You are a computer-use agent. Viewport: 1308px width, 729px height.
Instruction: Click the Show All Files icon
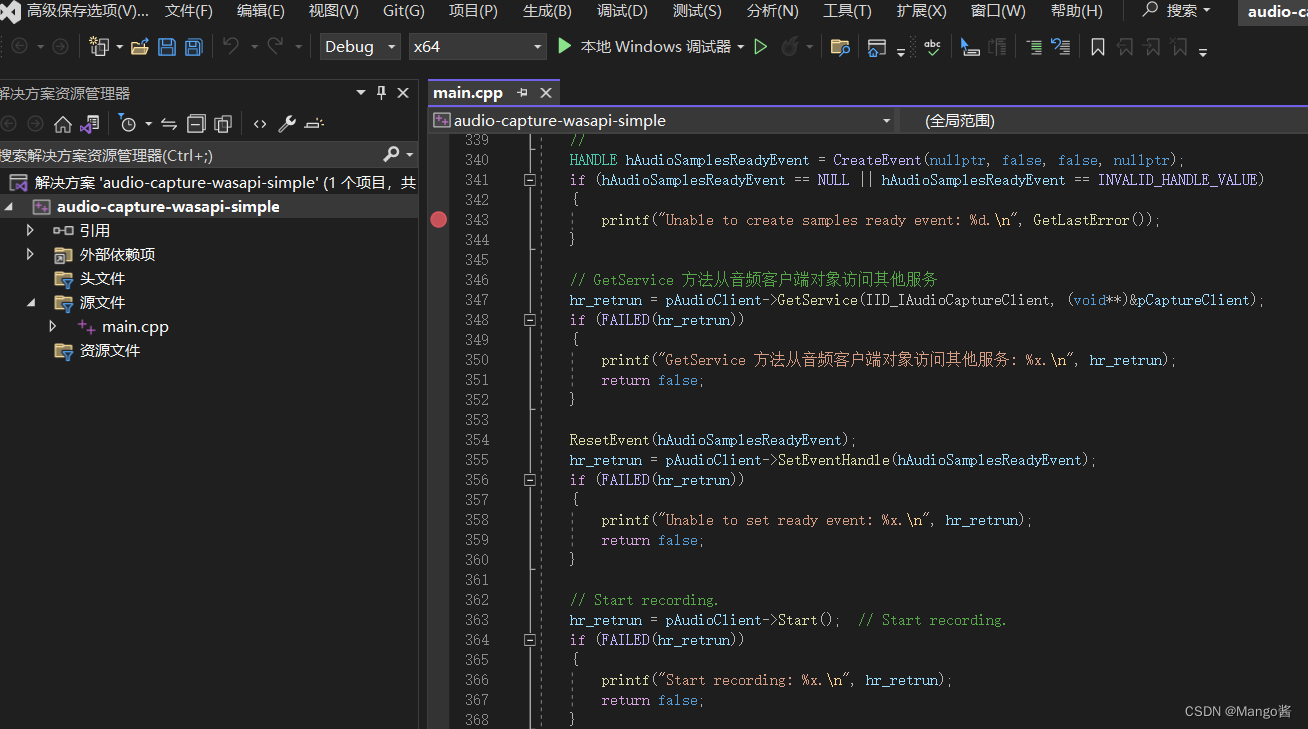(223, 124)
